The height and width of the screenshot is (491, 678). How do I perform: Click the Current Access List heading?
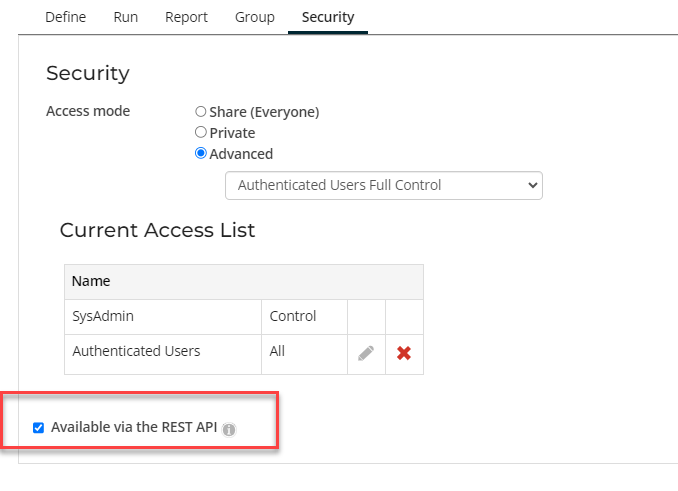[x=157, y=230]
